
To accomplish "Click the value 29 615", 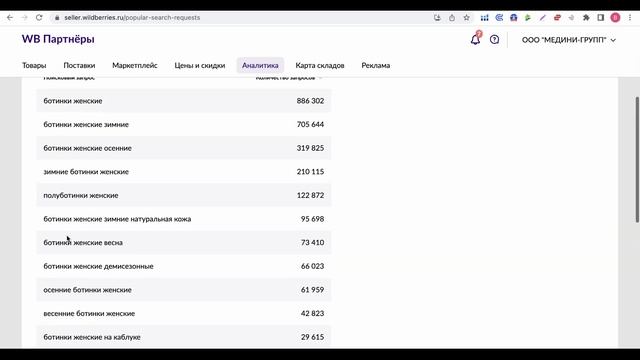I will click(x=312, y=337).
